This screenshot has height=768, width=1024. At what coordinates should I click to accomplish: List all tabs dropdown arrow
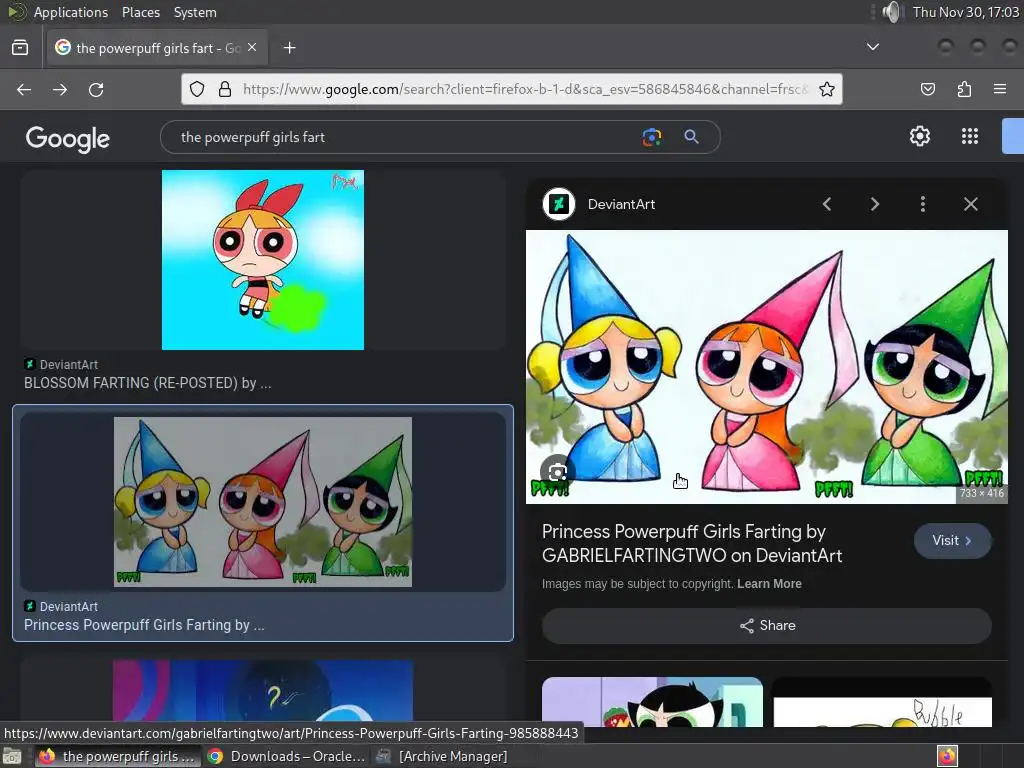[872, 47]
